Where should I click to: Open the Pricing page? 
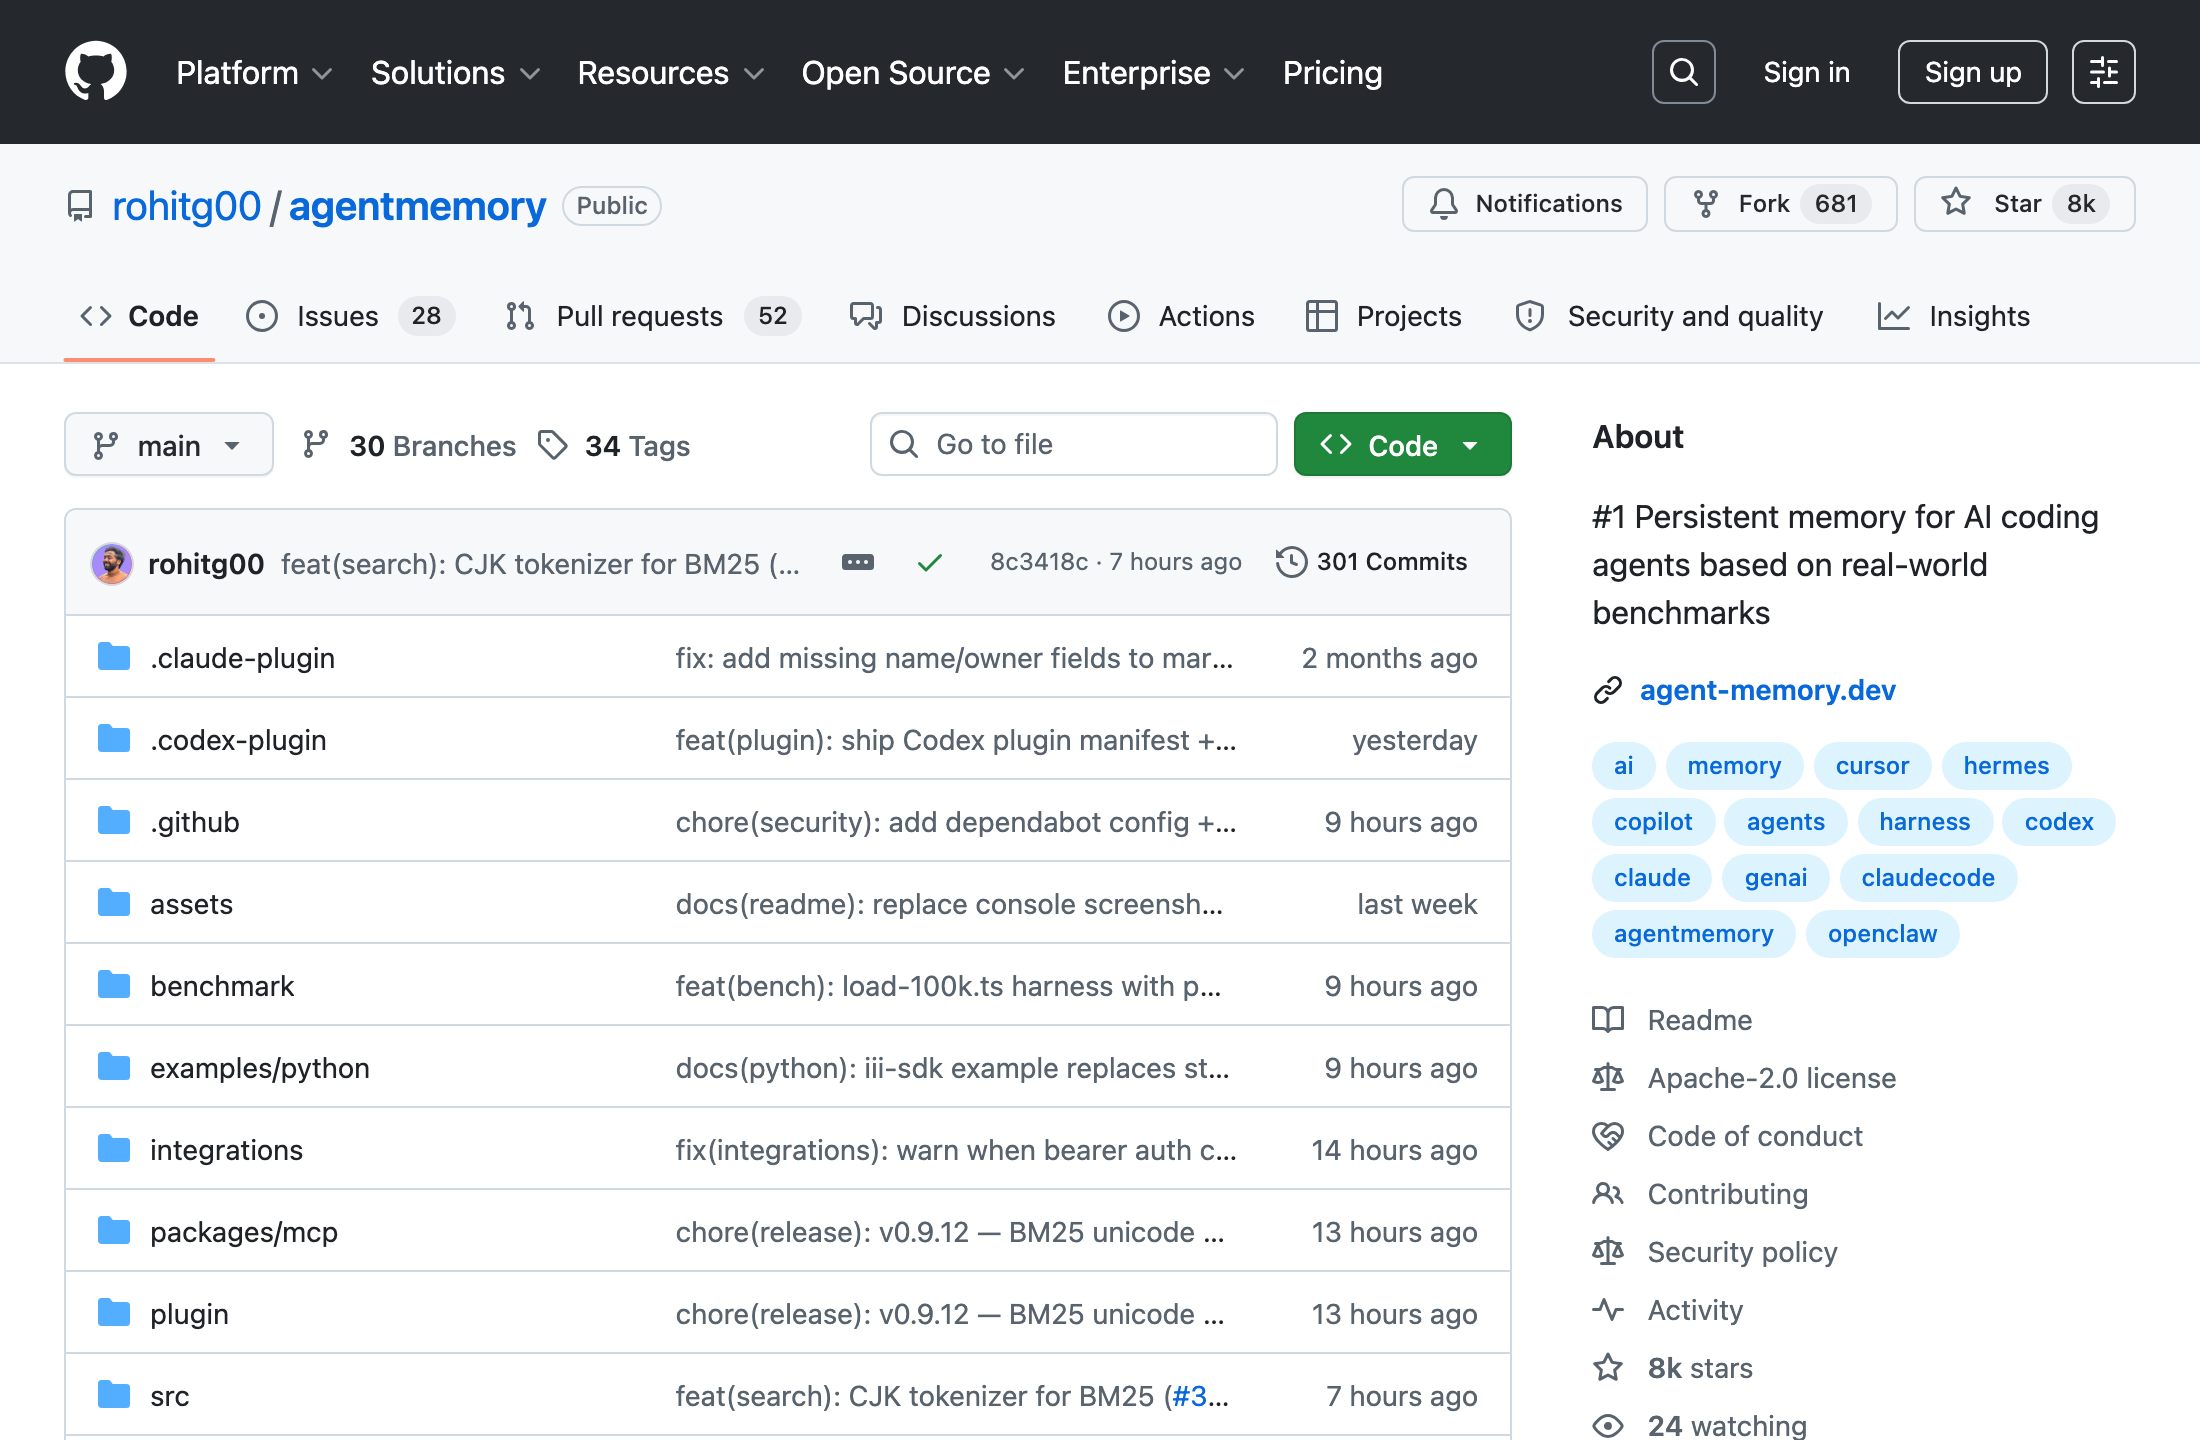[1332, 73]
